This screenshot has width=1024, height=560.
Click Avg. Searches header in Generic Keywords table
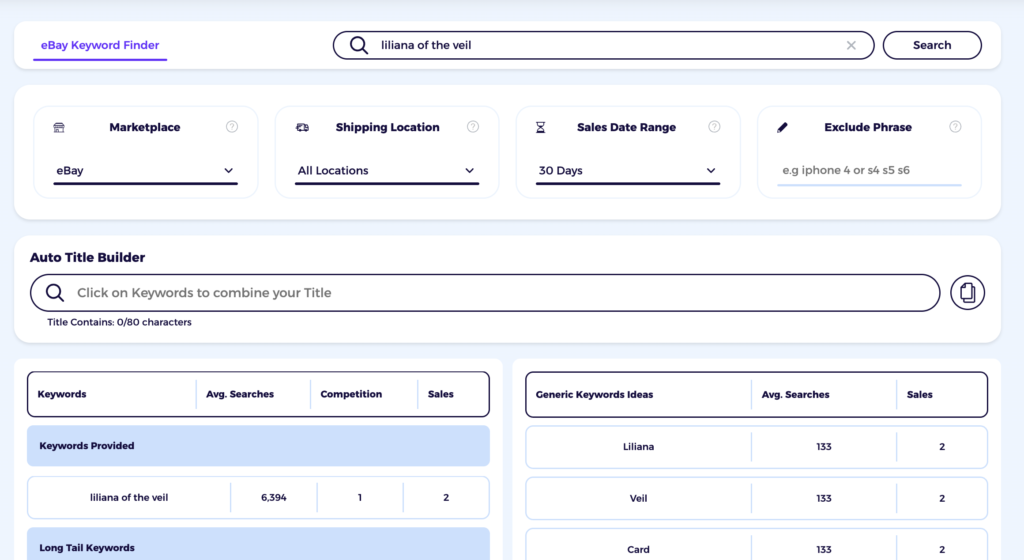(x=795, y=395)
